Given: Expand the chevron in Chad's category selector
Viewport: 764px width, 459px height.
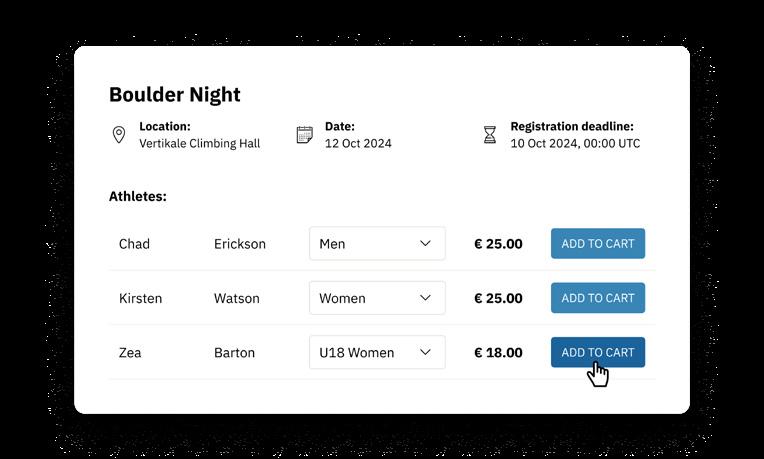Looking at the screenshot, I should pos(426,244).
